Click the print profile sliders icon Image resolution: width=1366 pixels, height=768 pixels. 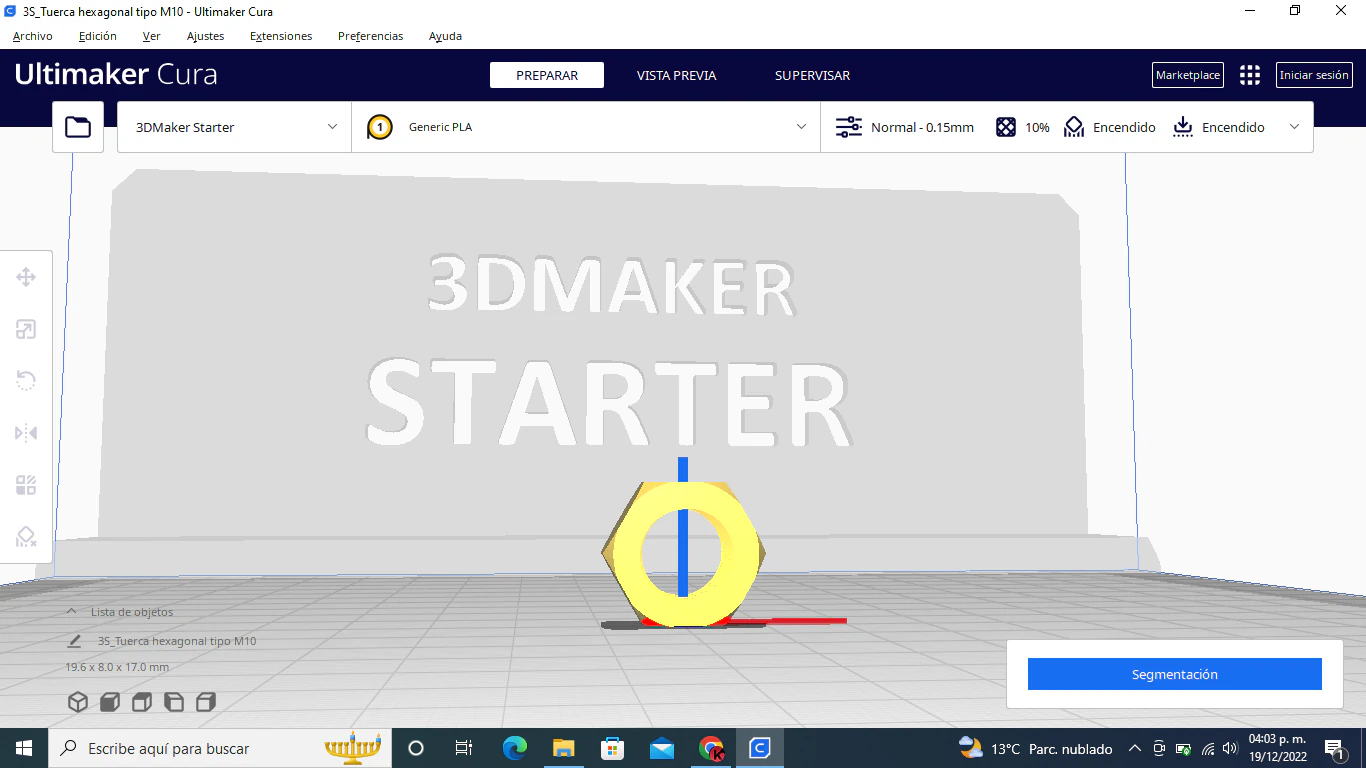tap(848, 127)
